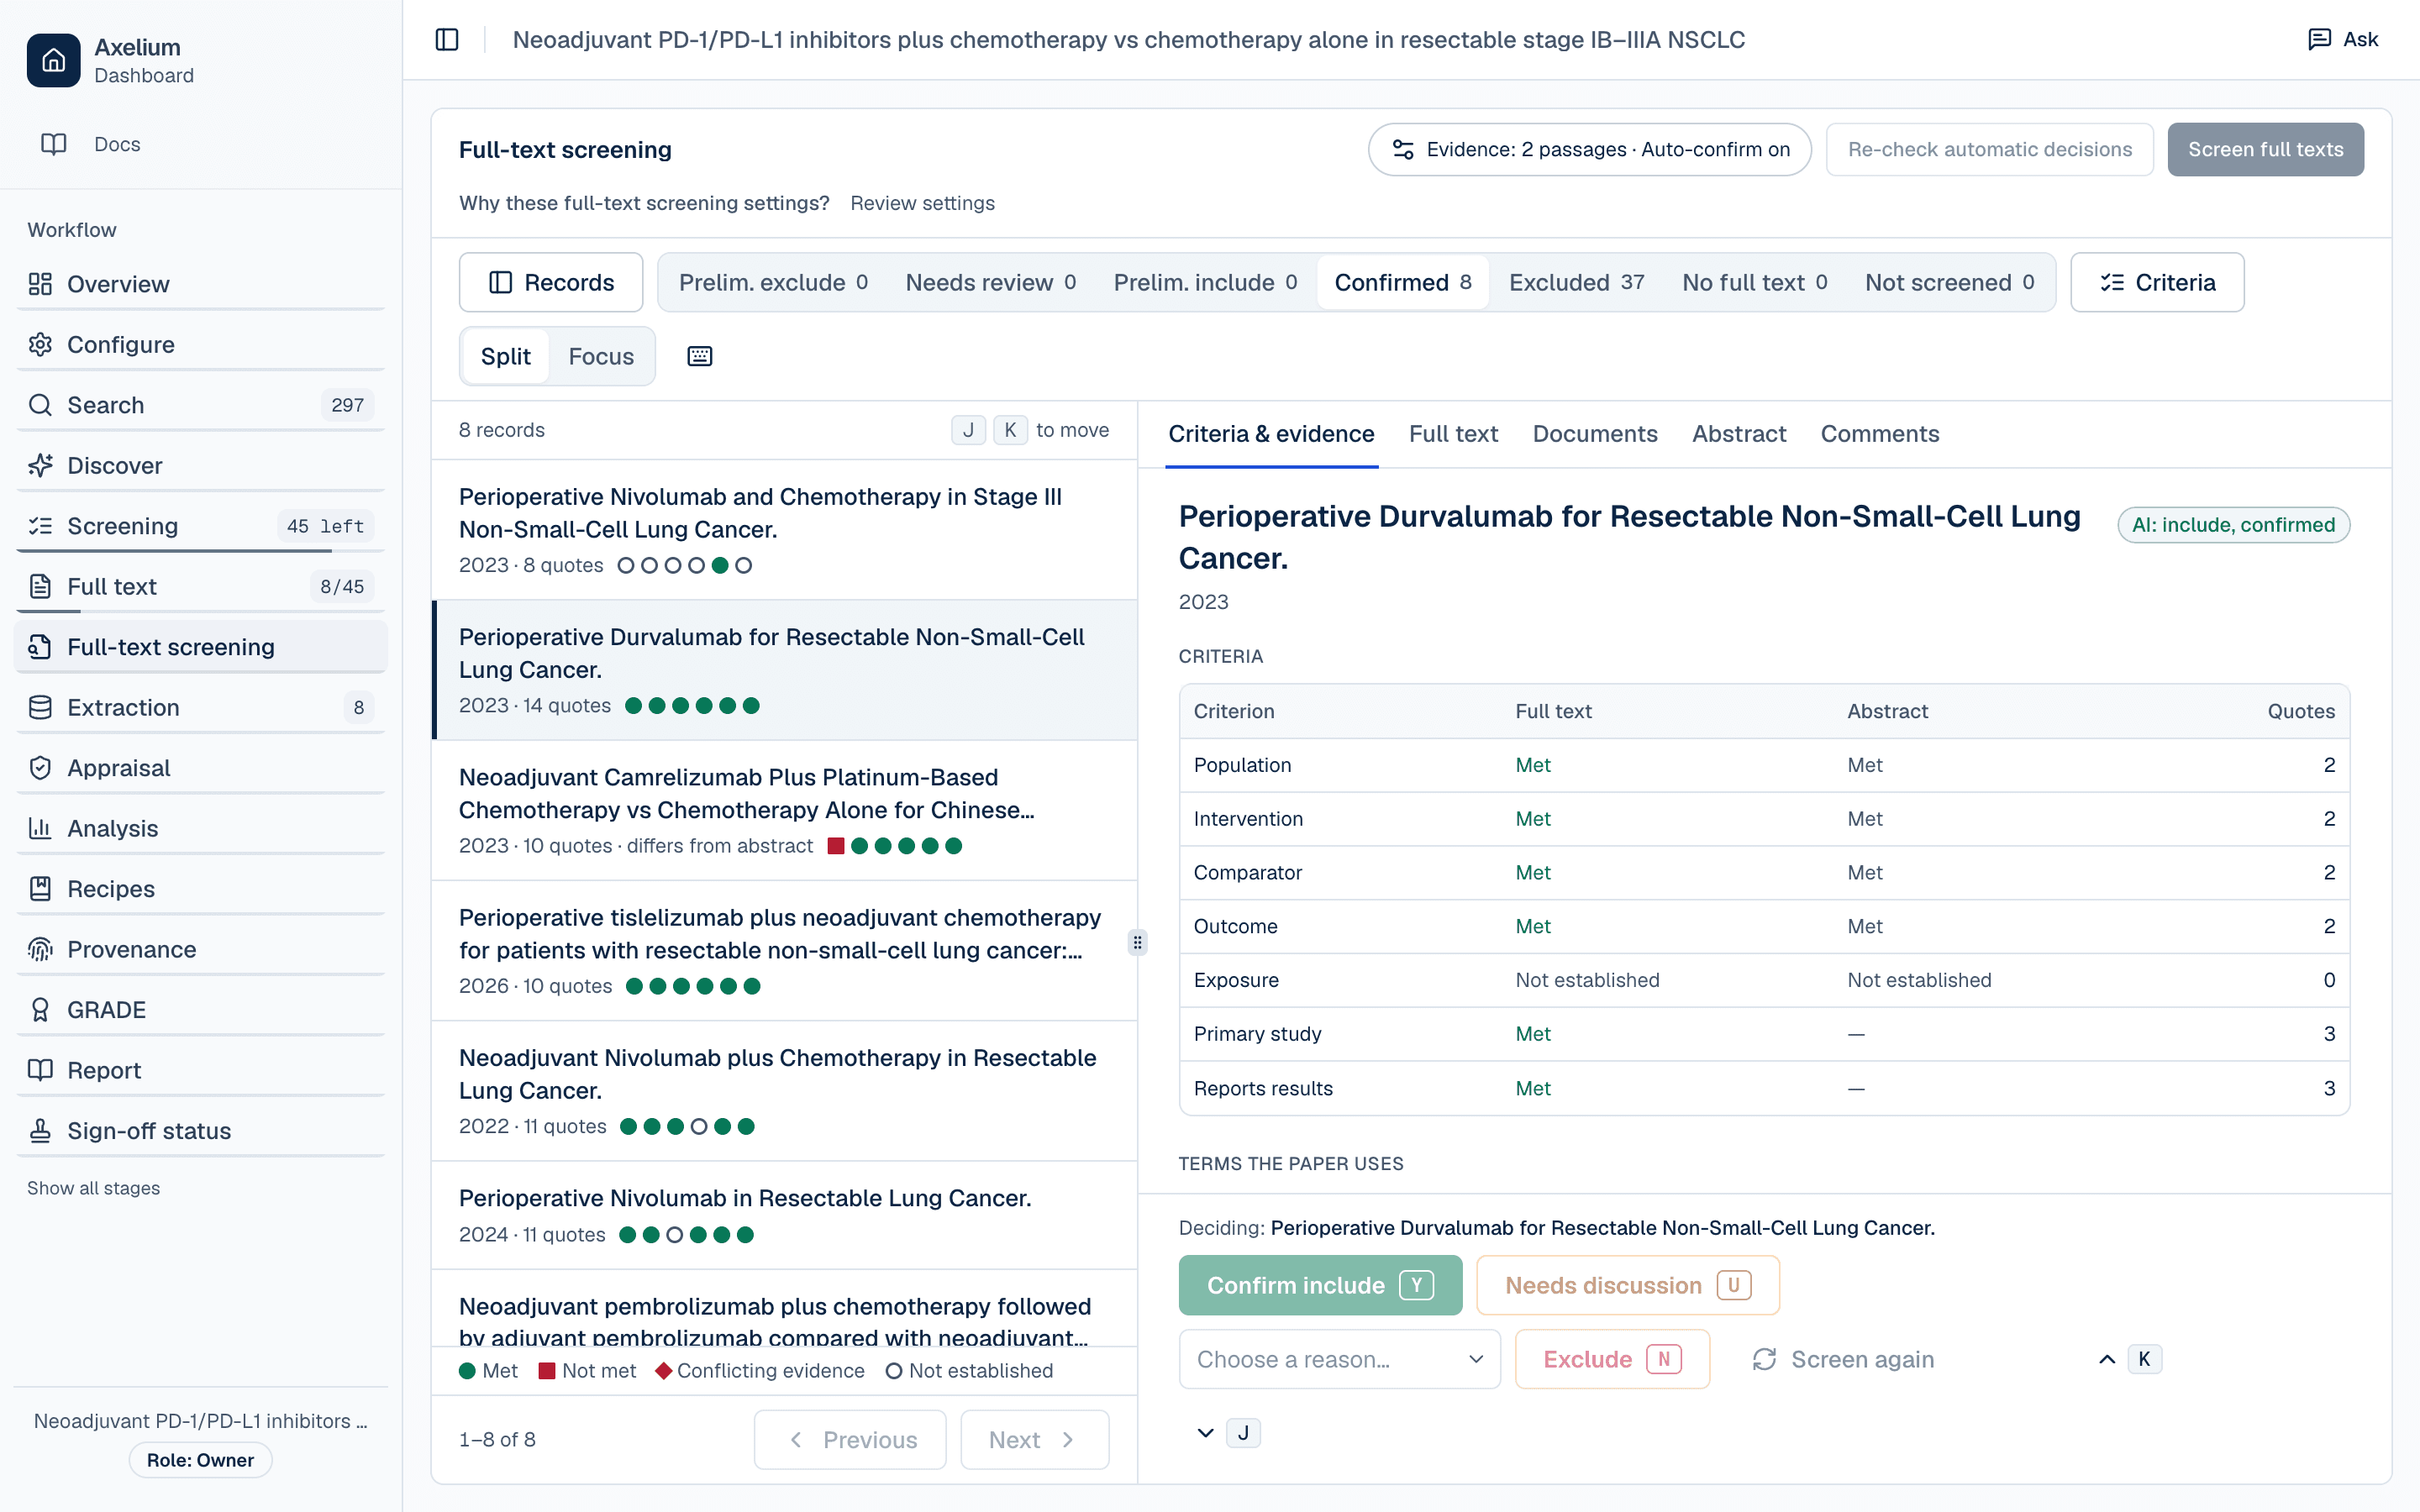Open the Docs book icon
Image resolution: width=2420 pixels, height=1512 pixels.
click(x=53, y=144)
